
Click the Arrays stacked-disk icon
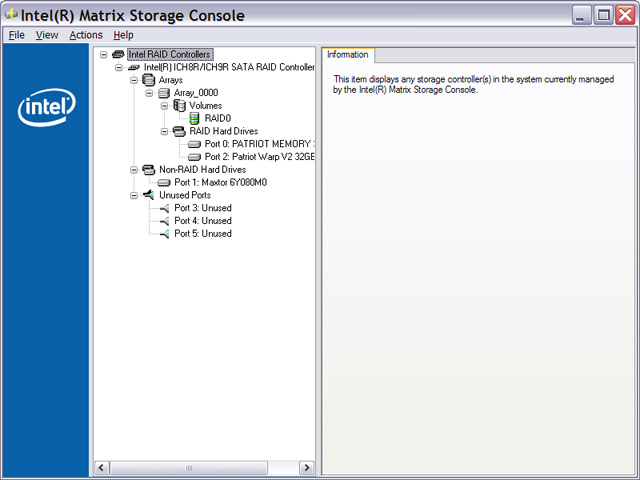tap(149, 80)
